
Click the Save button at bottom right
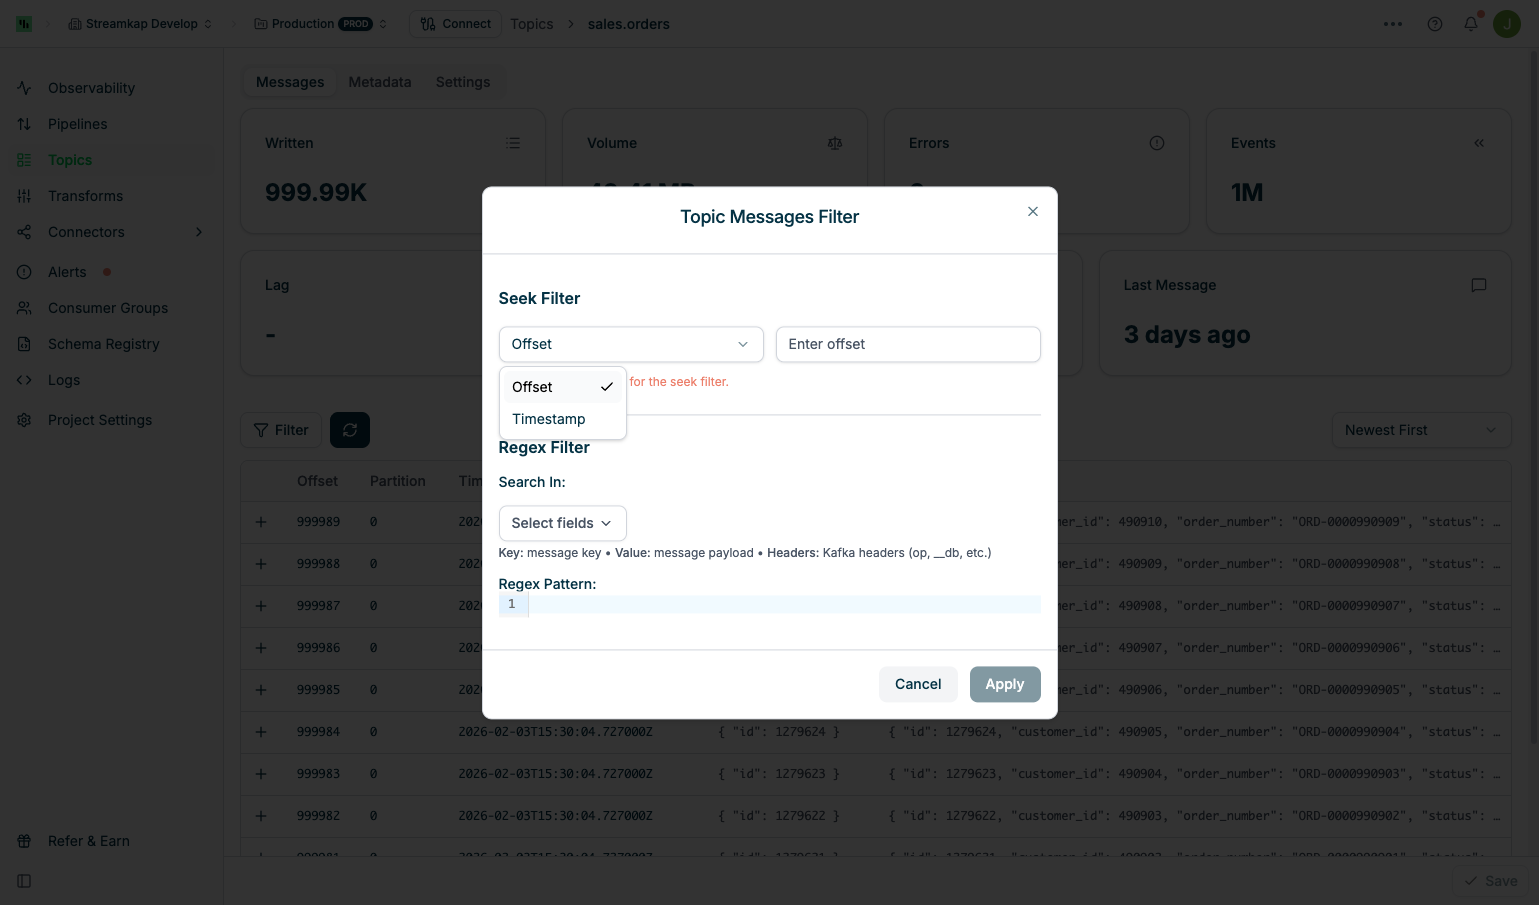(1491, 881)
